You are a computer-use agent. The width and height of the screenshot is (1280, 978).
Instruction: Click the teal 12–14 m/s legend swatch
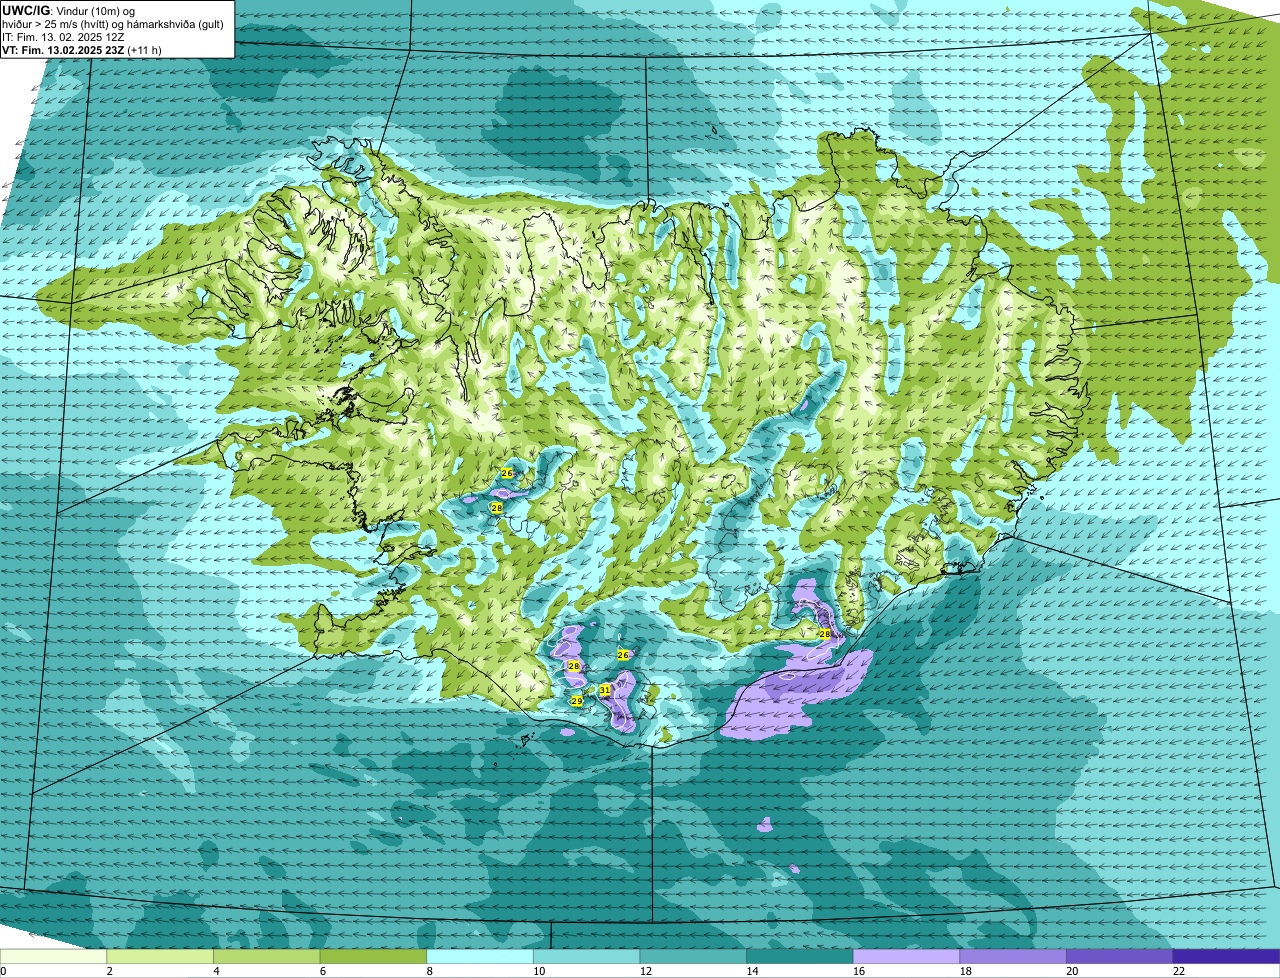click(693, 956)
